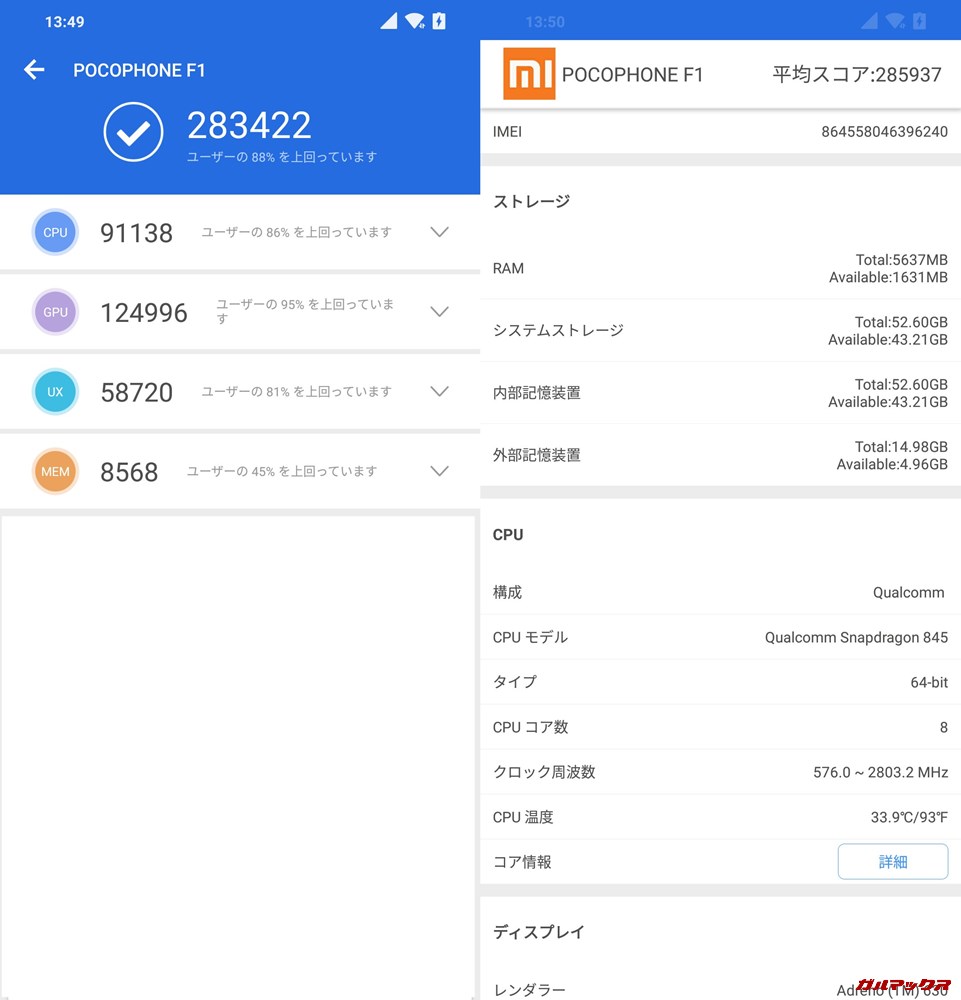
Task: Expand the CPU 91138 score details
Action: [439, 232]
